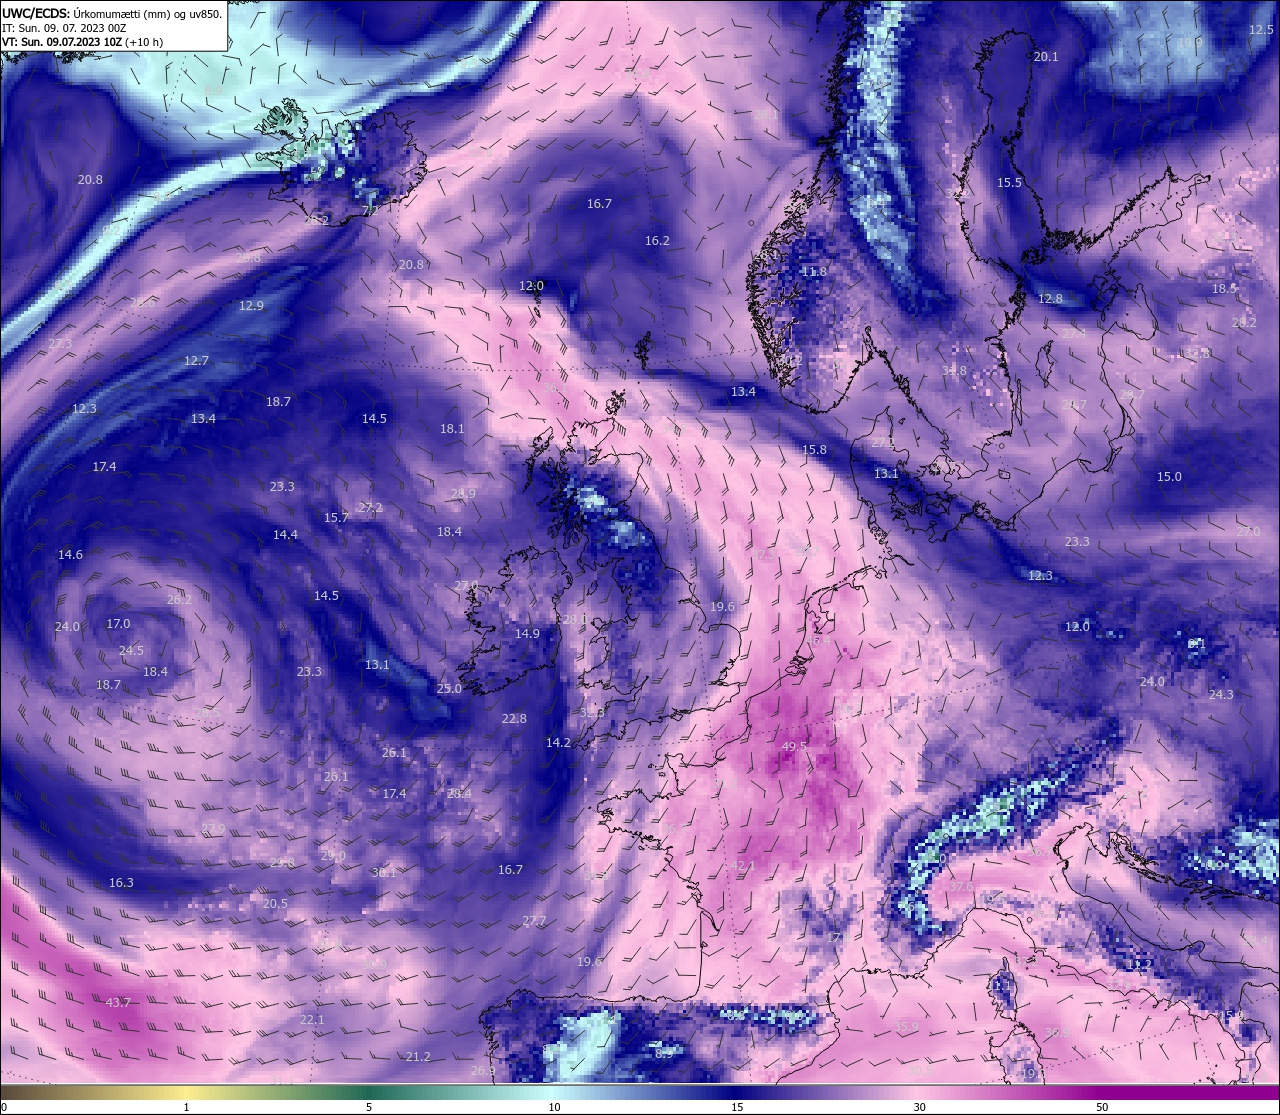This screenshot has width=1280, height=1115.
Task: Click the 14.2 value near Cornwall
Action: coord(558,742)
